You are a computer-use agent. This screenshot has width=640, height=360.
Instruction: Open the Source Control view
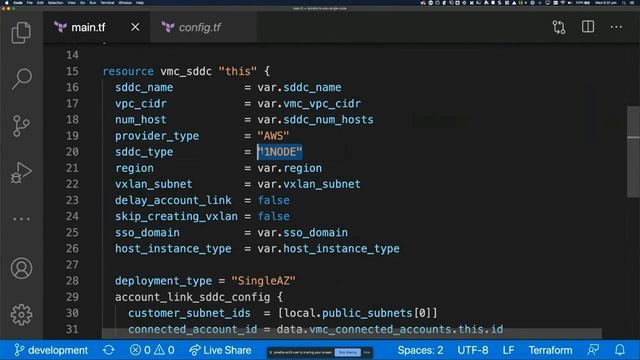tap(21, 125)
